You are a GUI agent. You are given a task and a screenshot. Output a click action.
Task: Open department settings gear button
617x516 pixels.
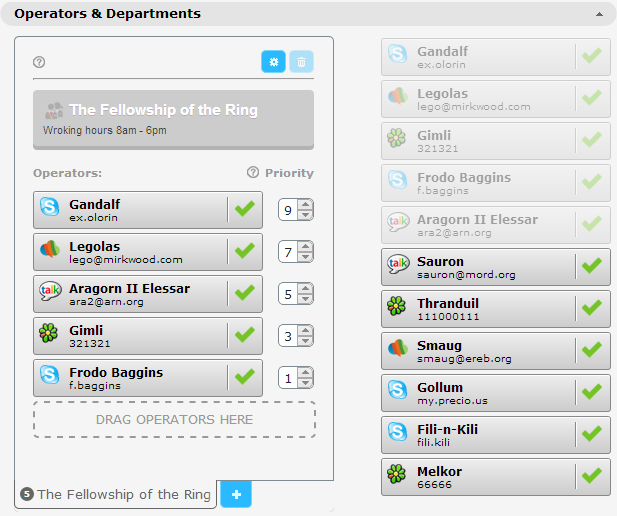pos(273,62)
